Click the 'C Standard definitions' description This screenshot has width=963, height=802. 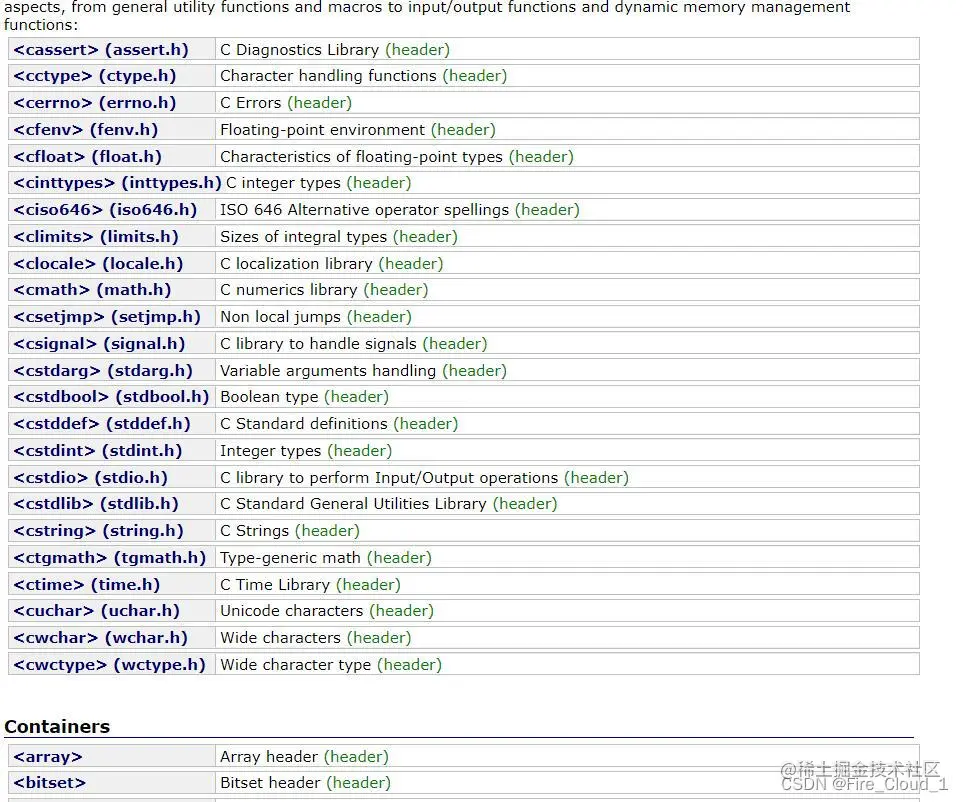pyautogui.click(x=304, y=423)
